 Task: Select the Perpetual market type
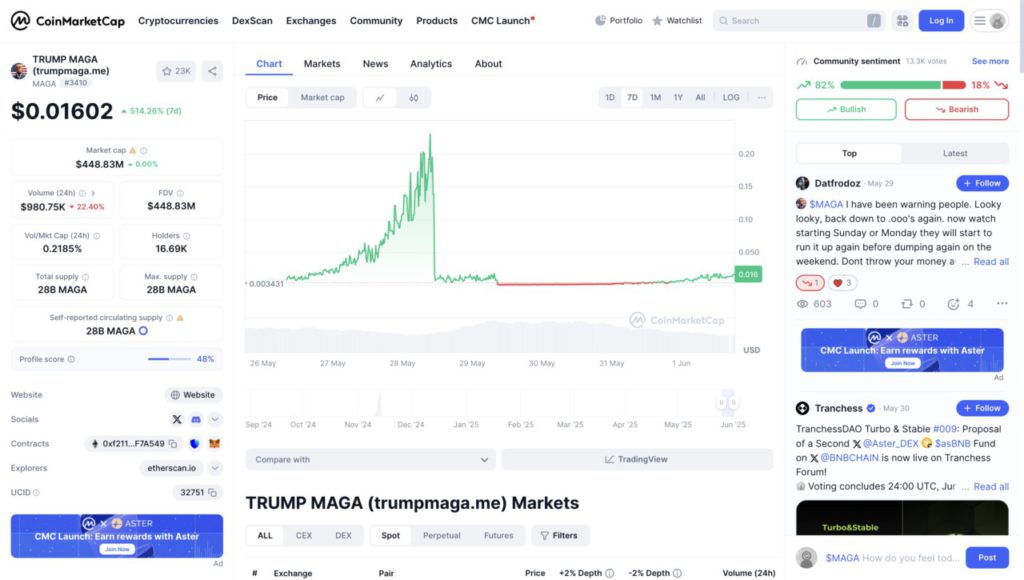pyautogui.click(x=441, y=535)
